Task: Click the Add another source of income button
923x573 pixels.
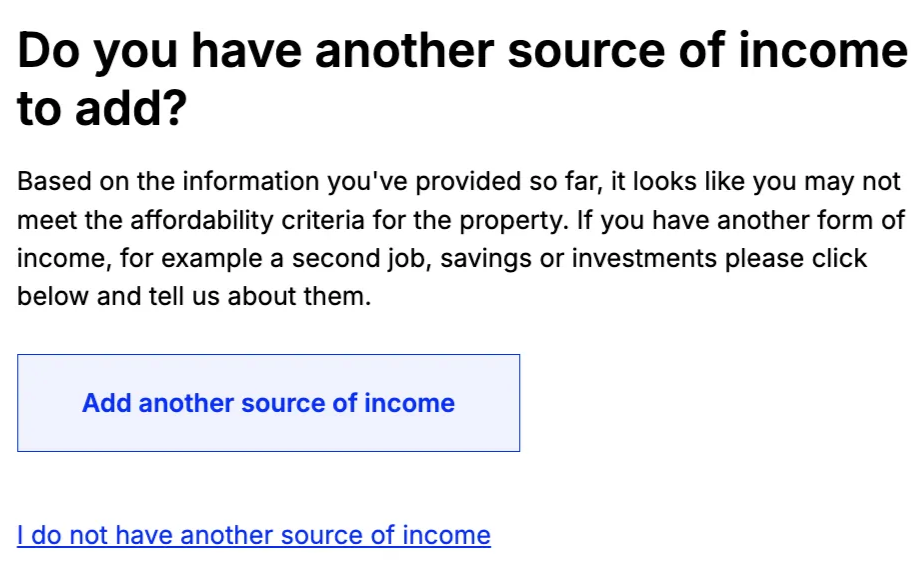Action: point(268,403)
